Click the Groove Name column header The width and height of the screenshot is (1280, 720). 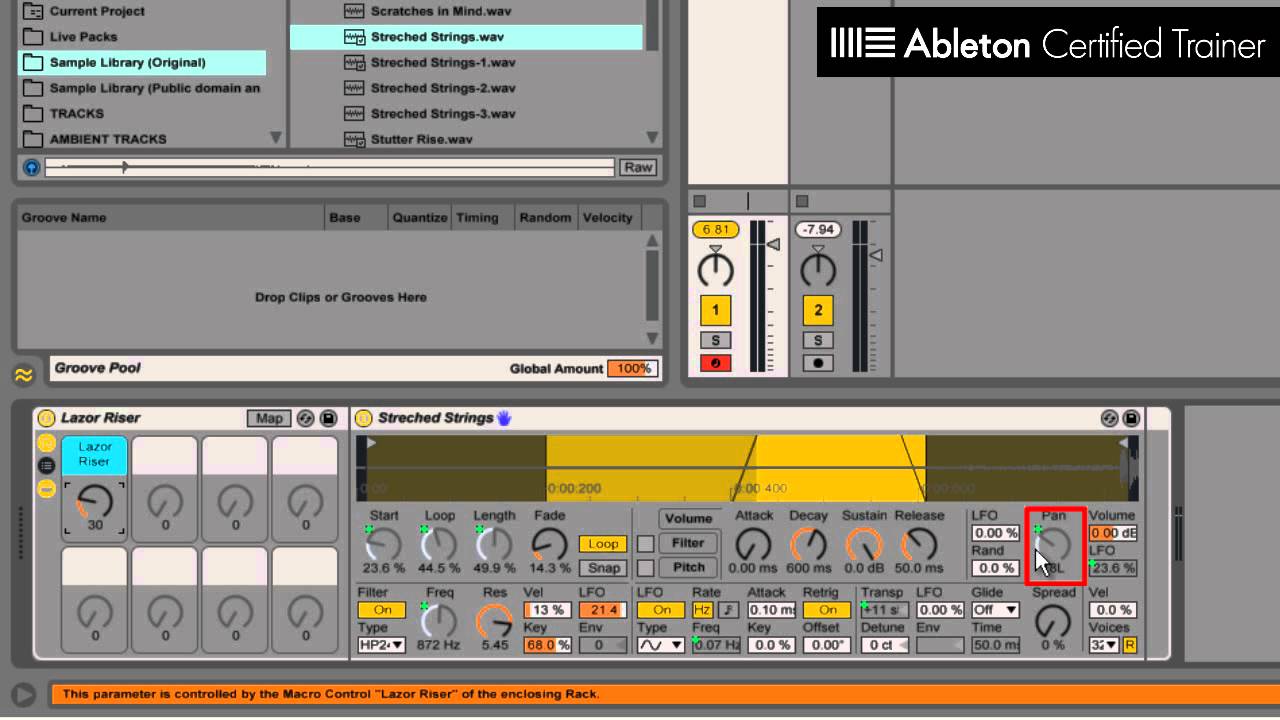[64, 217]
